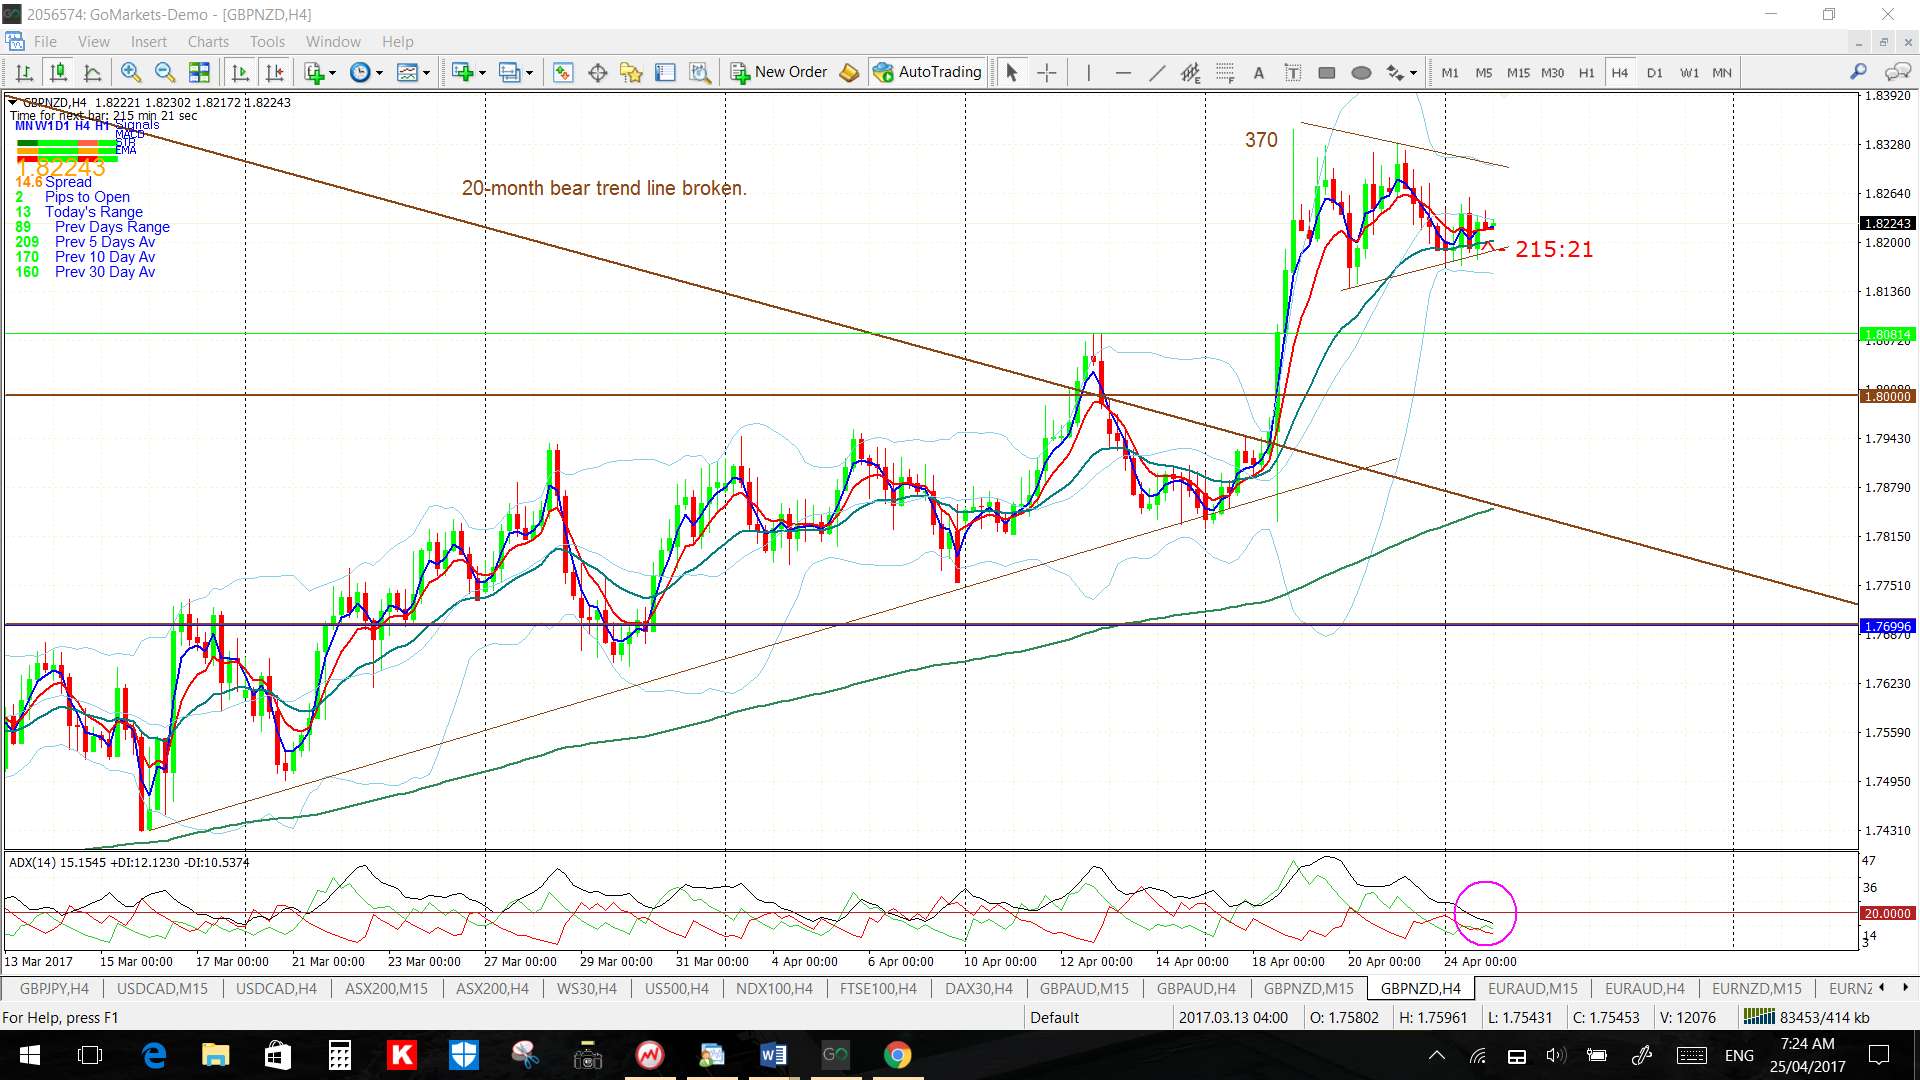Select the Rectangle shape tool

click(x=1327, y=72)
